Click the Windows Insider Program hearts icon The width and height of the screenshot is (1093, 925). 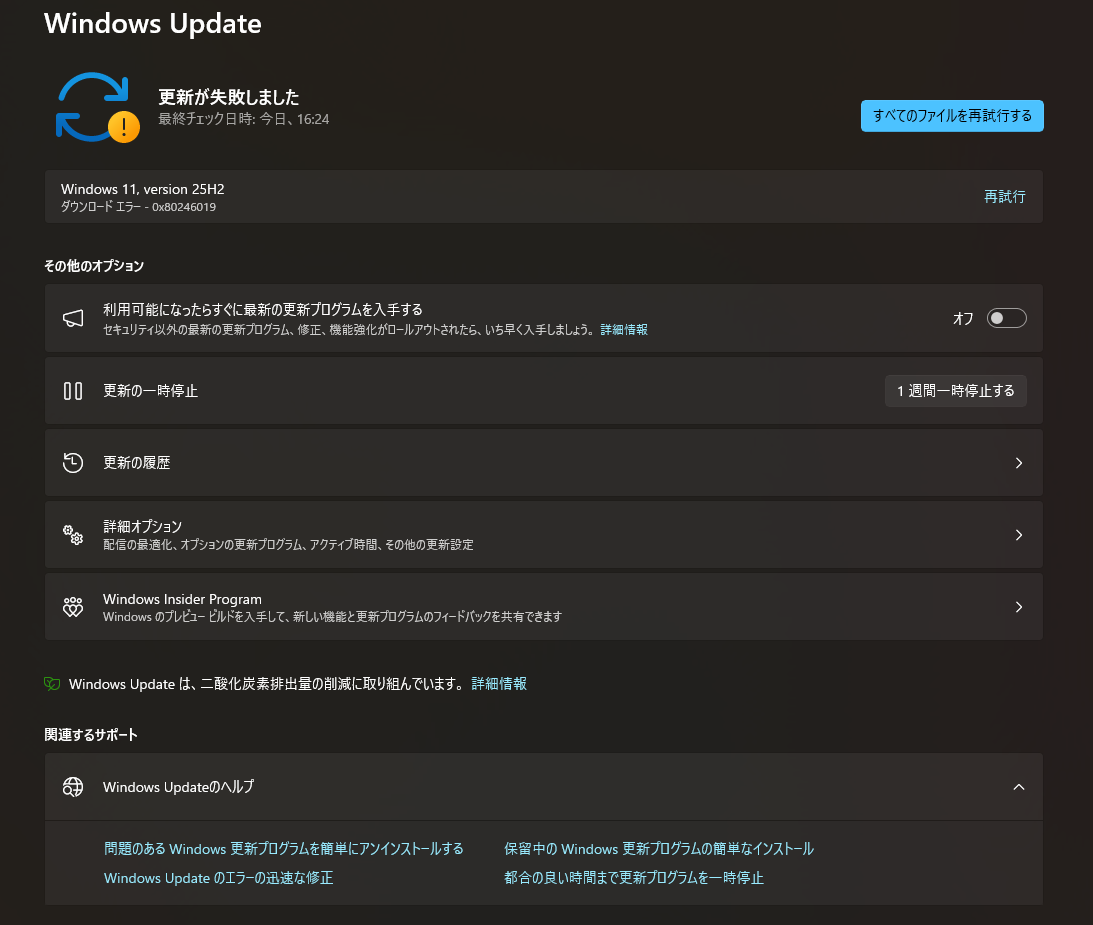pyautogui.click(x=73, y=606)
